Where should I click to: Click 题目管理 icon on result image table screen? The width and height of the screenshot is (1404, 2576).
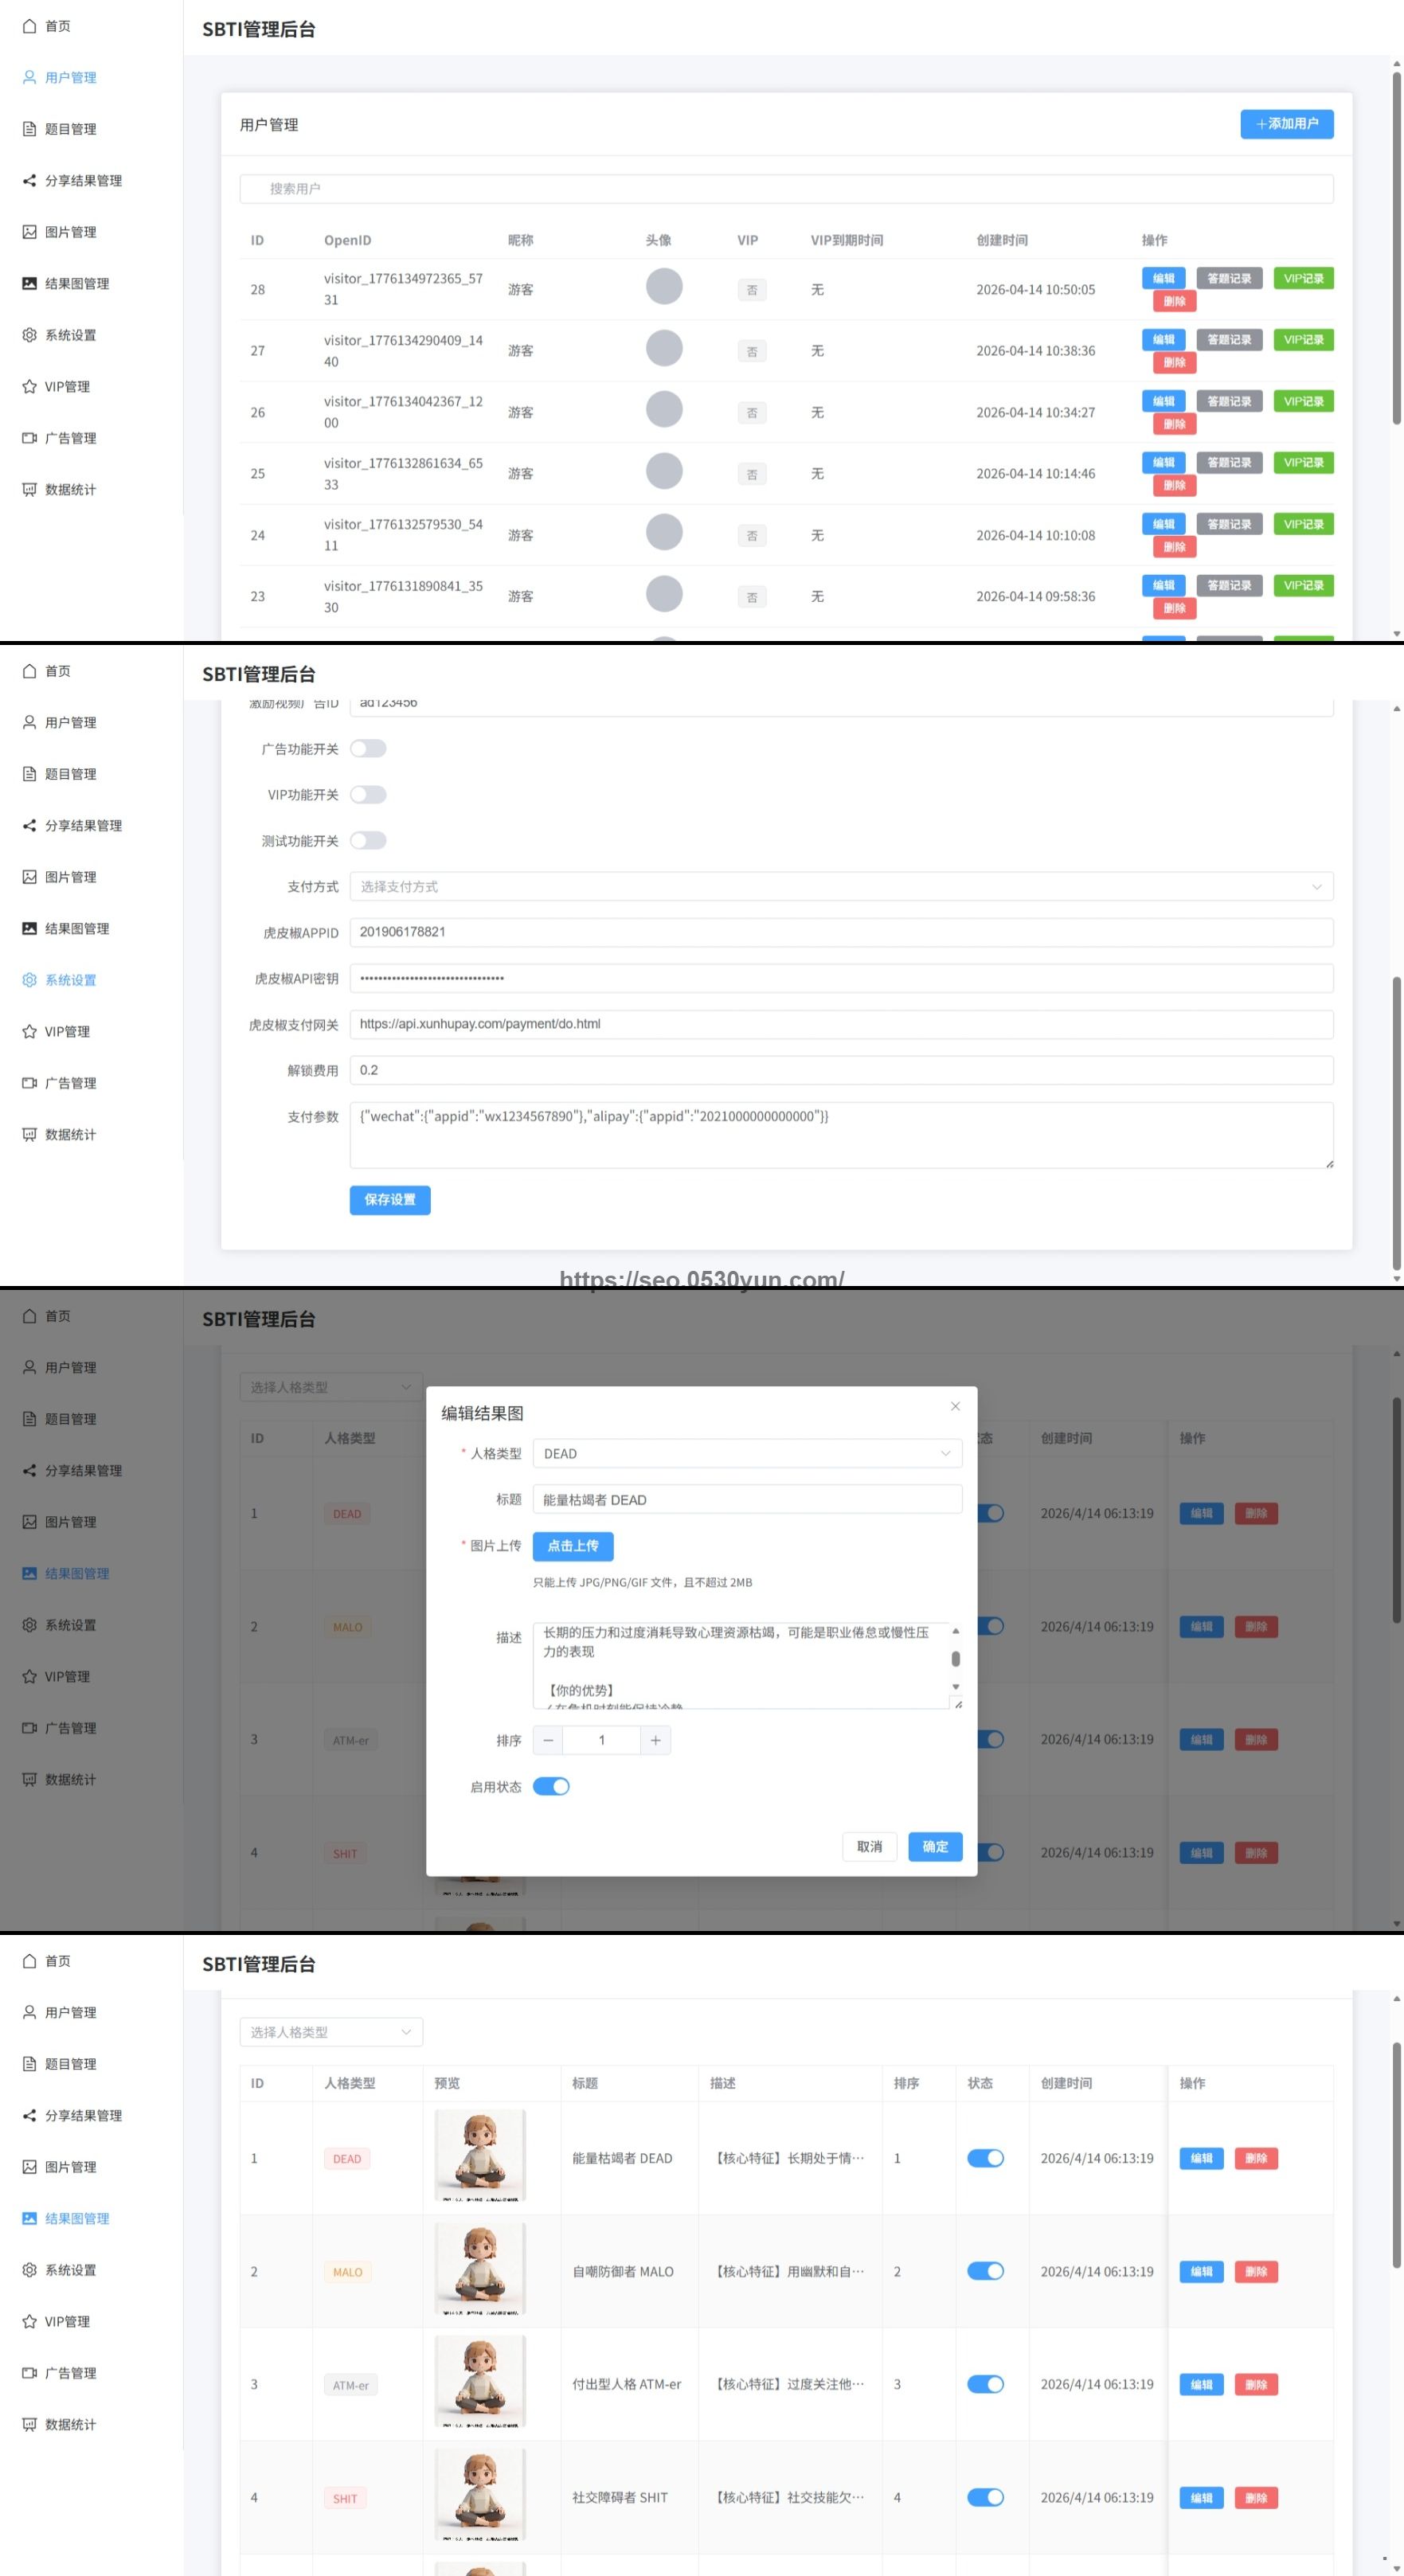click(x=30, y=2064)
